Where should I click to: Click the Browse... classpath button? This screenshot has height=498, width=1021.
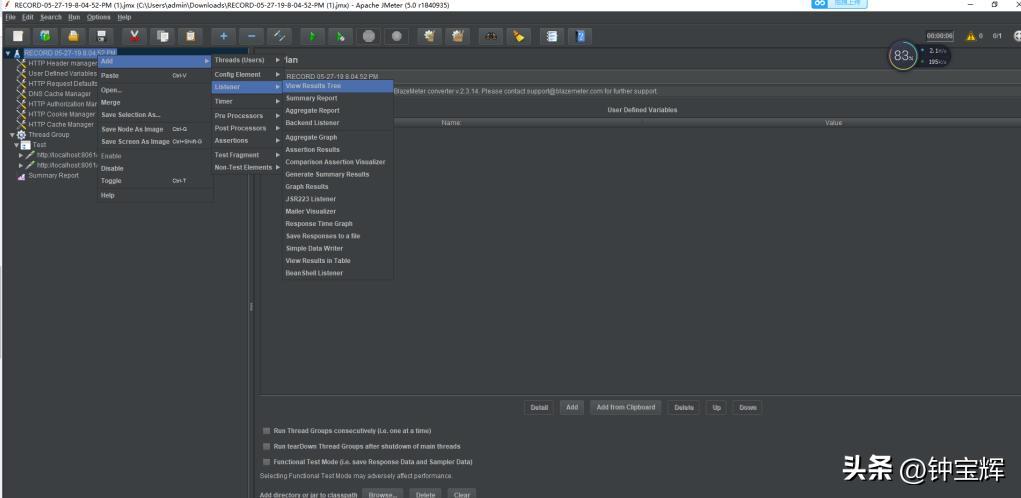pyautogui.click(x=382, y=494)
